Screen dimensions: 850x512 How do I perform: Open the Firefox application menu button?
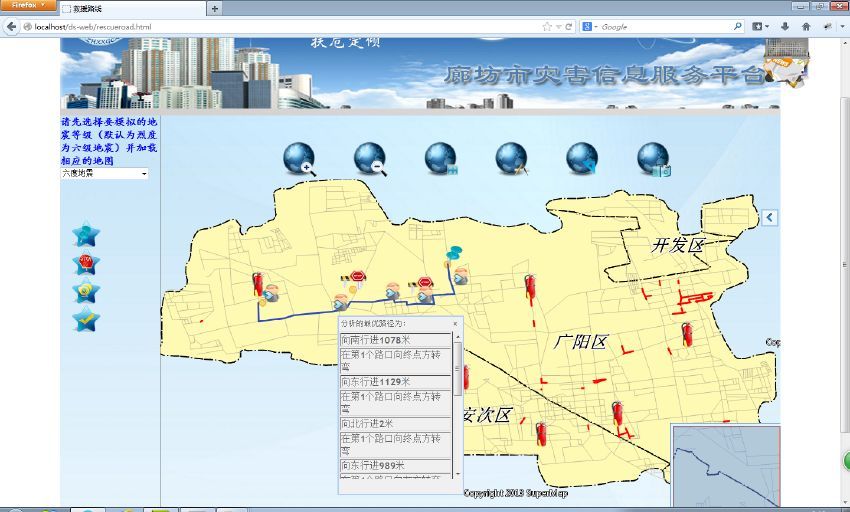[x=28, y=6]
